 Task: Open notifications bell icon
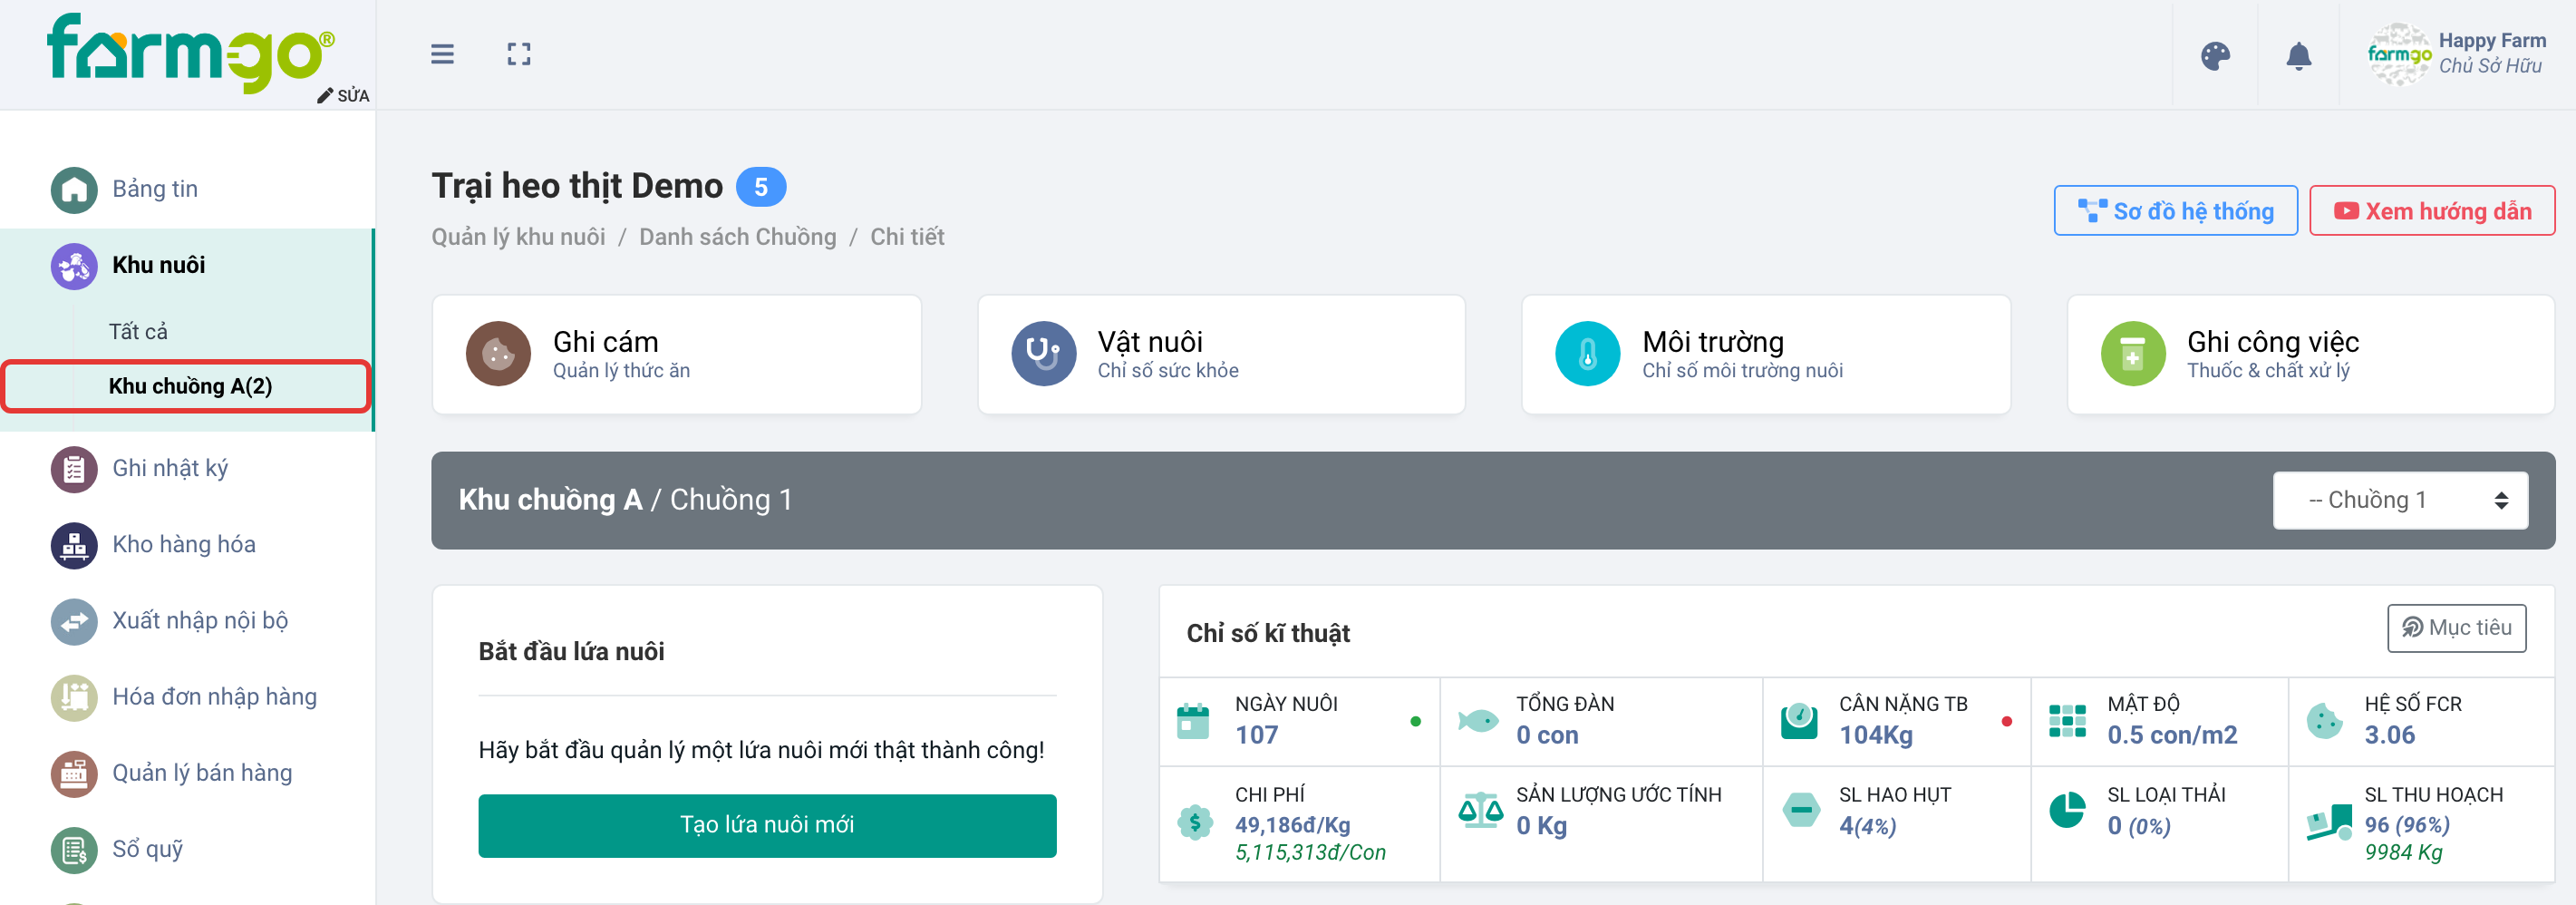coord(2298,55)
